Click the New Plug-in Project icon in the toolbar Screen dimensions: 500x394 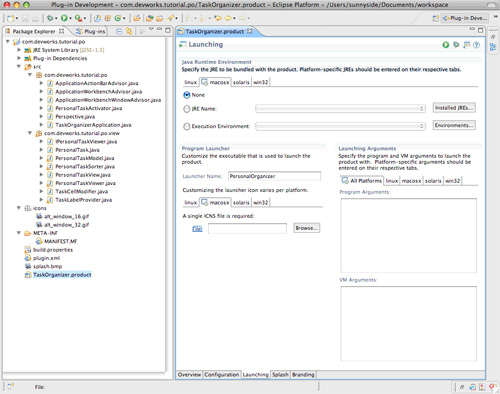(x=97, y=18)
